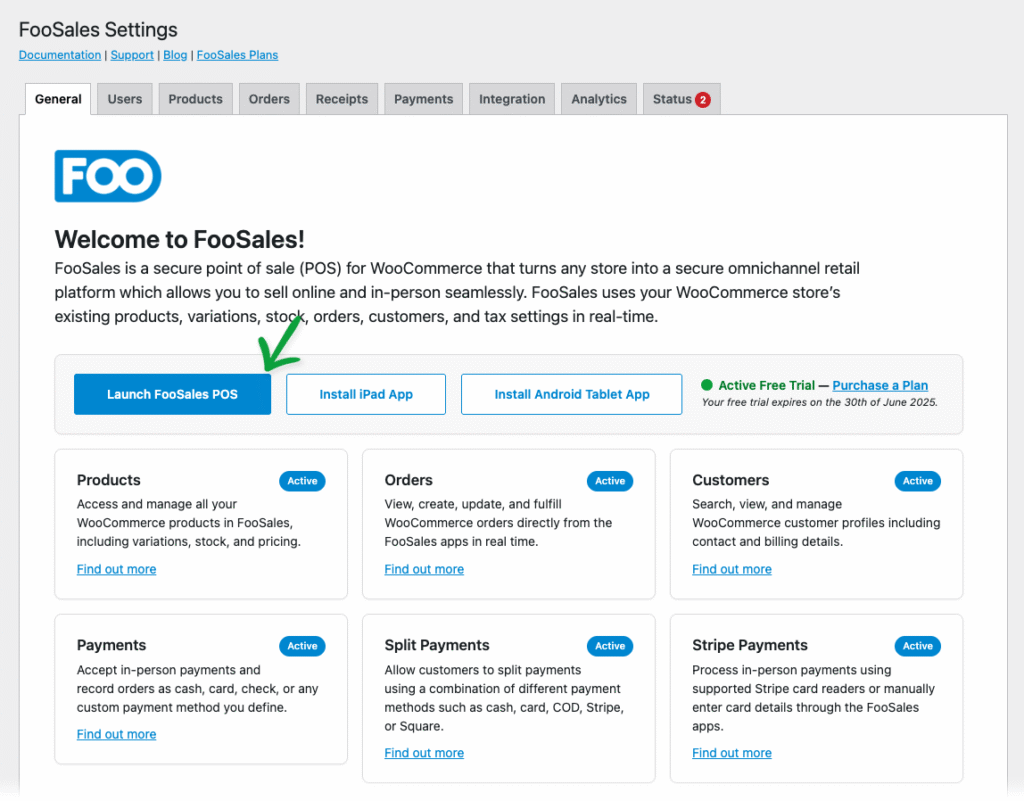Click the Active badge on Customers card
The width and height of the screenshot is (1024, 801).
[x=918, y=481]
